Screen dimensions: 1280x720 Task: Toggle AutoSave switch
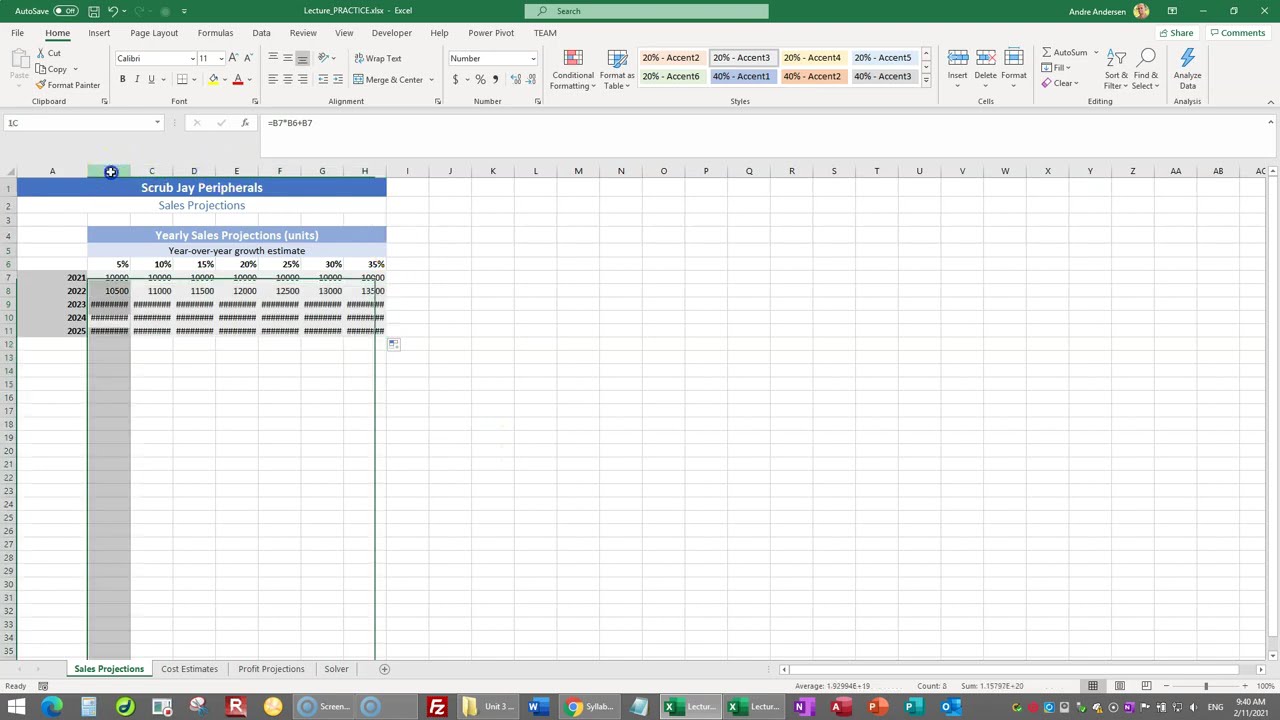(x=66, y=11)
